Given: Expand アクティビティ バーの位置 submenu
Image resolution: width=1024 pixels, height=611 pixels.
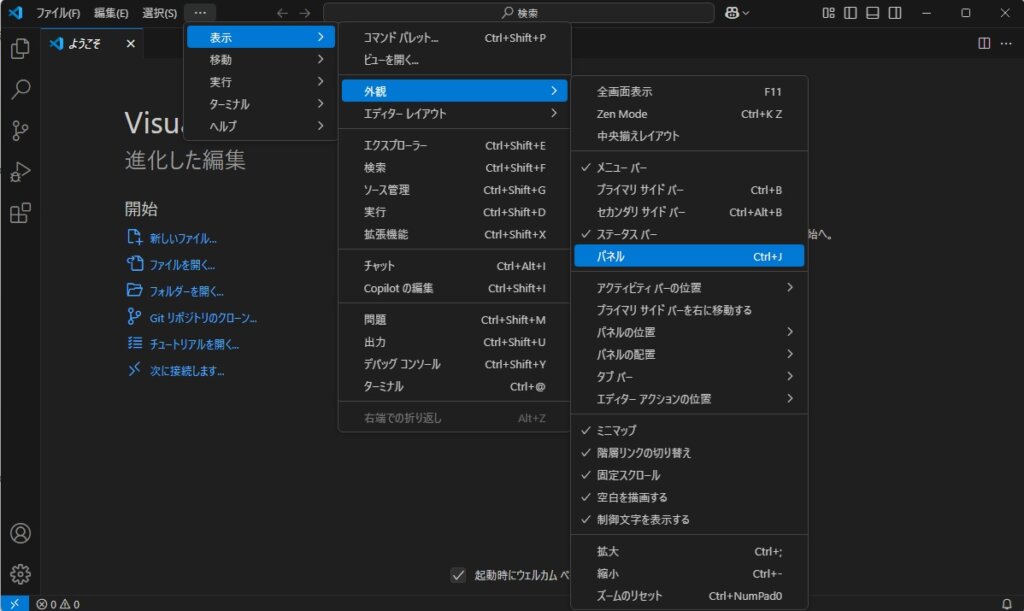Looking at the screenshot, I should pyautogui.click(x=689, y=288).
